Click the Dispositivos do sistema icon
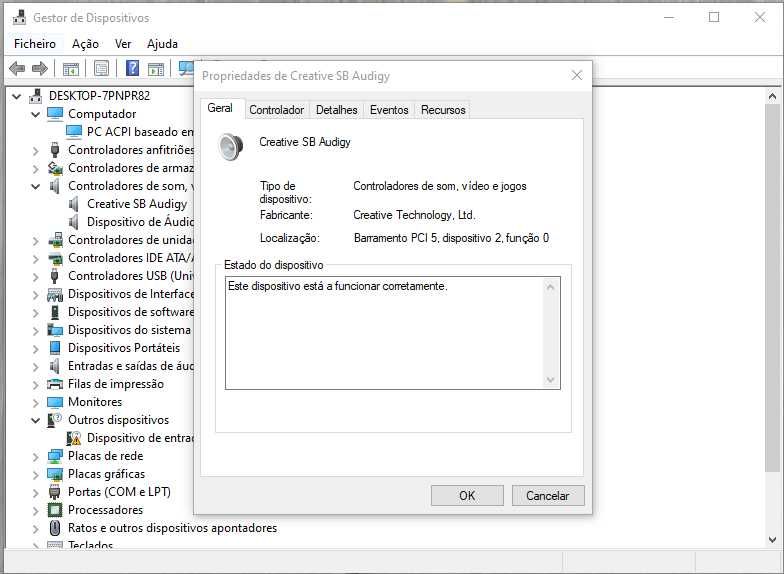This screenshot has height=574, width=784. (55, 330)
